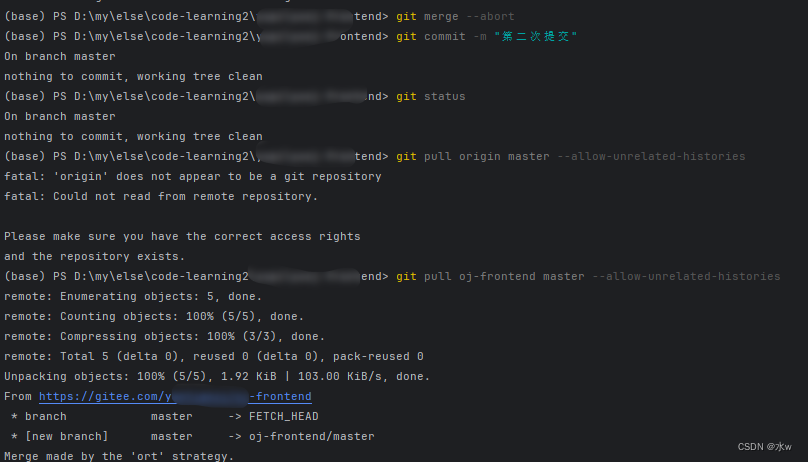Viewport: 808px width, 462px height.
Task: Open the gitee.com frontend repository link
Action: 175,396
